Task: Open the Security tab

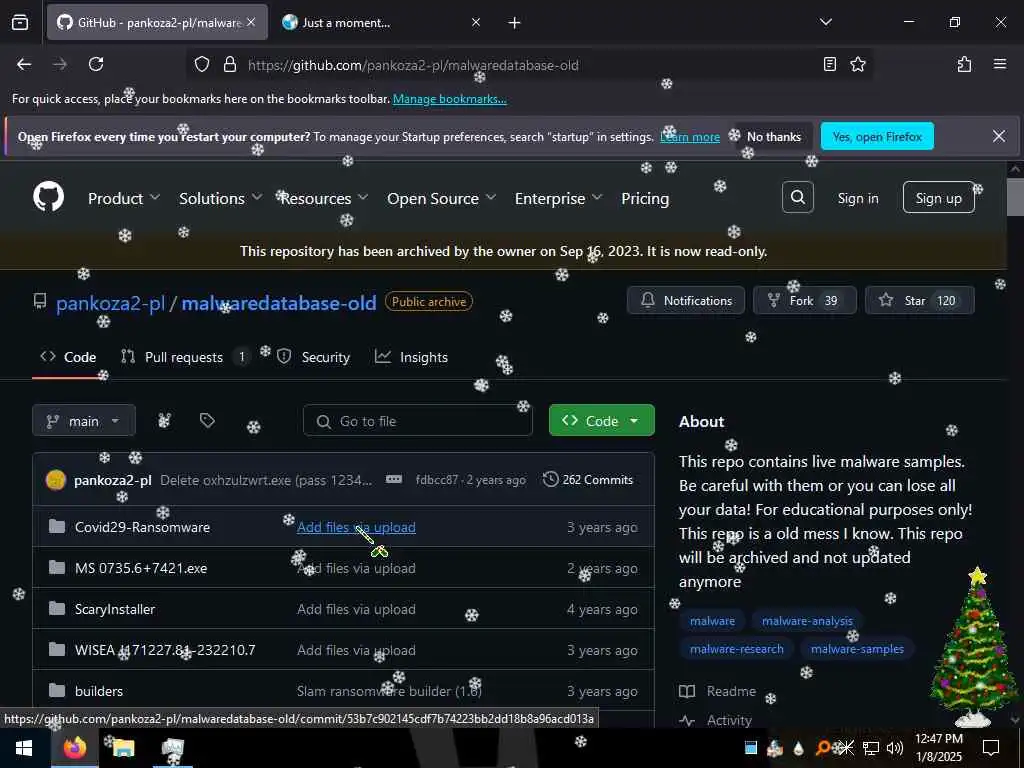Action: [x=313, y=357]
